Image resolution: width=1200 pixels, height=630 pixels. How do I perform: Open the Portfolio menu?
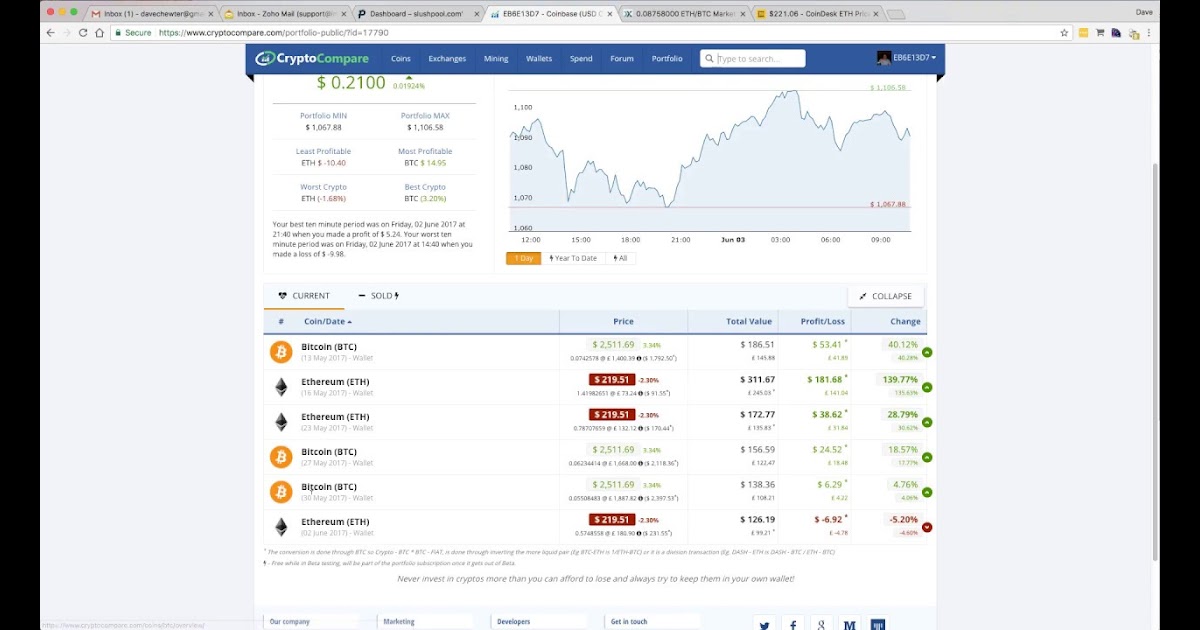(667, 58)
